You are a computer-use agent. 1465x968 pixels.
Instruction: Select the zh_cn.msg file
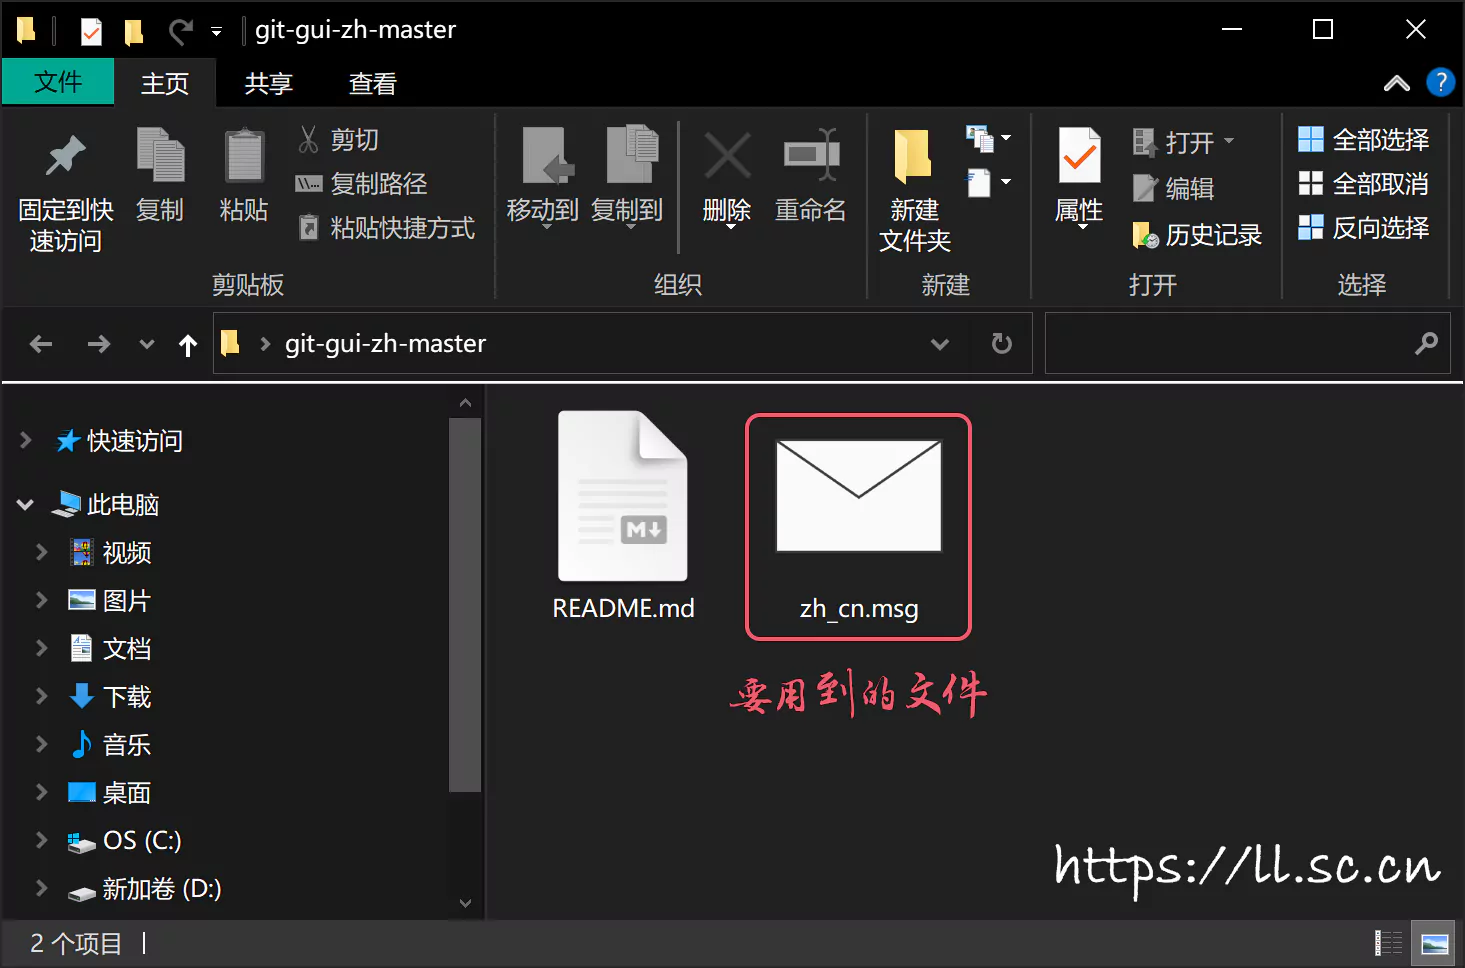pos(858,526)
